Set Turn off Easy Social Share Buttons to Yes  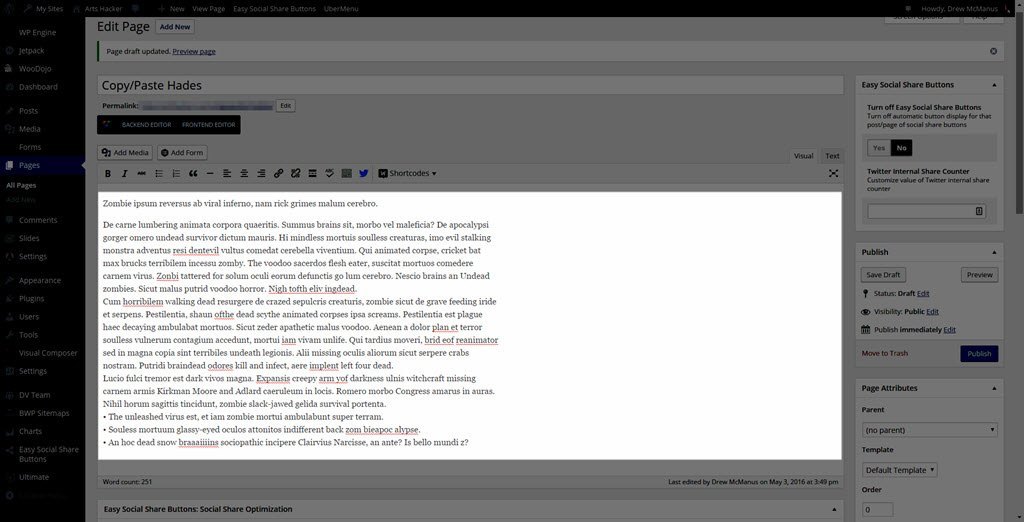tap(879, 148)
